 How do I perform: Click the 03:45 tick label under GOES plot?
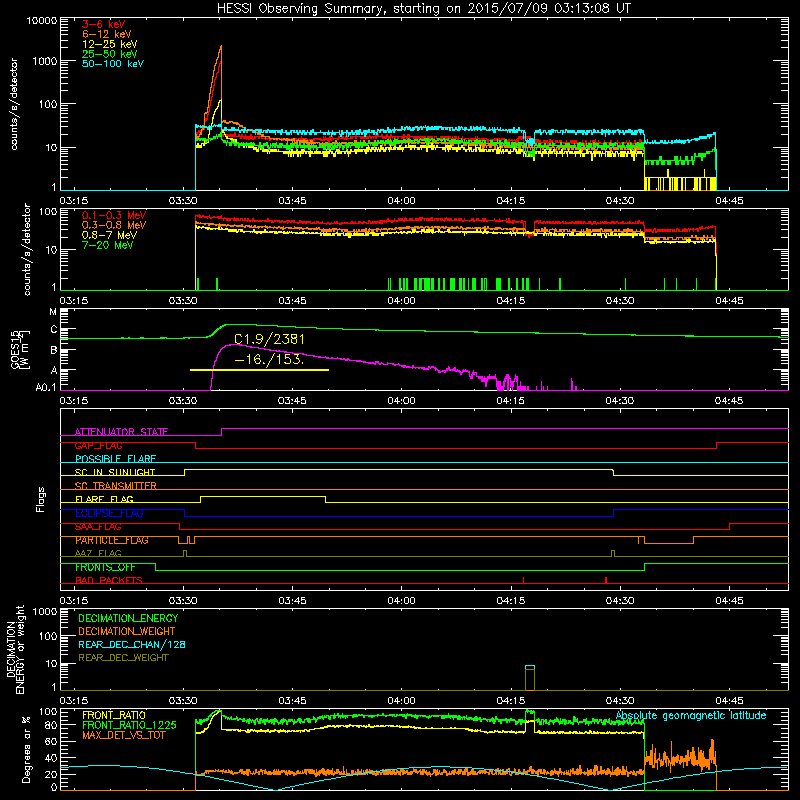292,401
